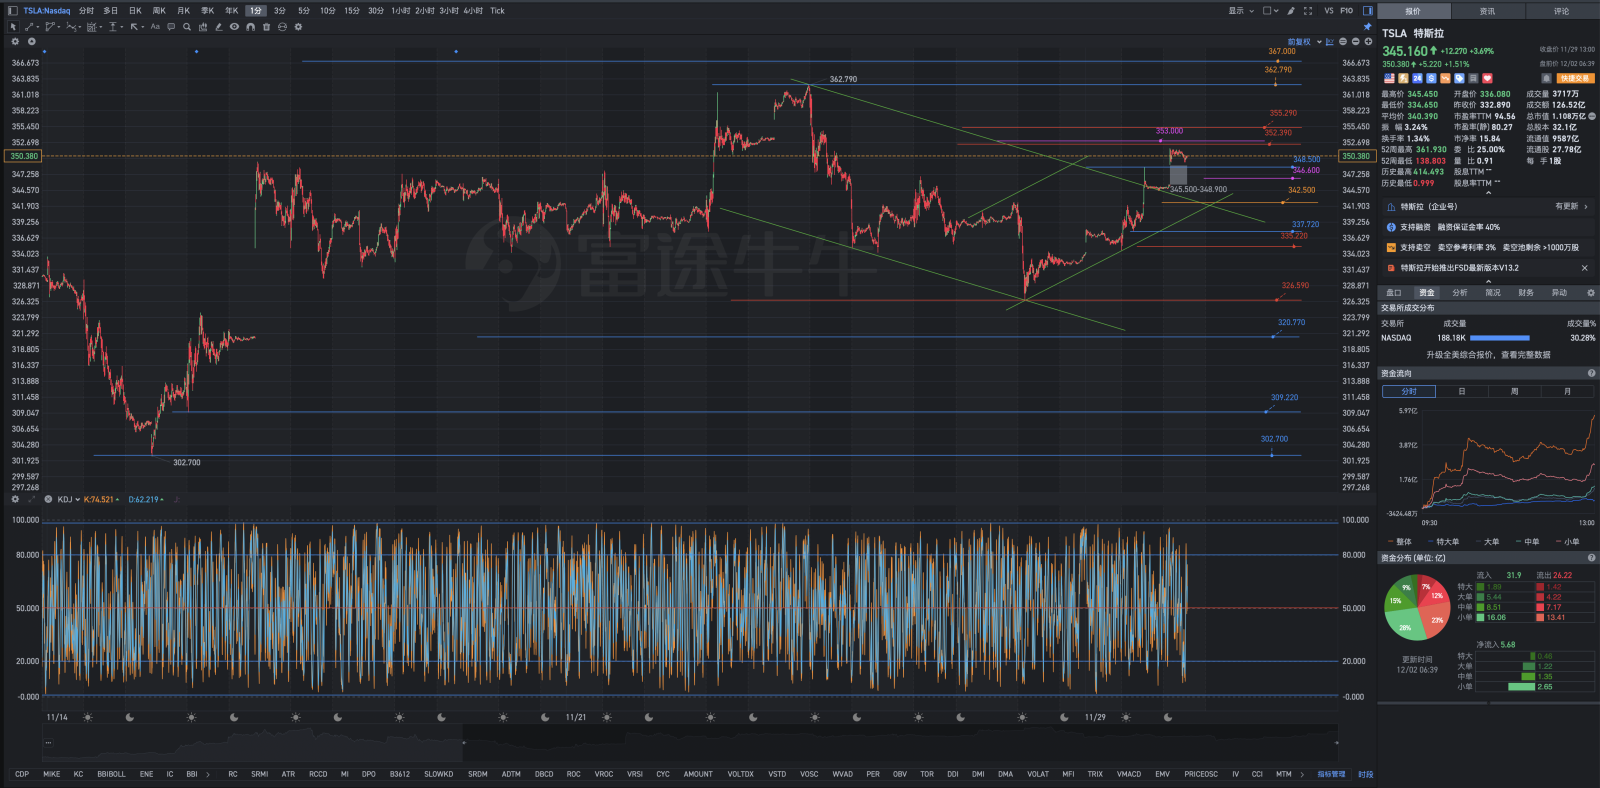The width and height of the screenshot is (1600, 788).
Task: Click the zoom out minus chart icon
Action: [x=1355, y=42]
